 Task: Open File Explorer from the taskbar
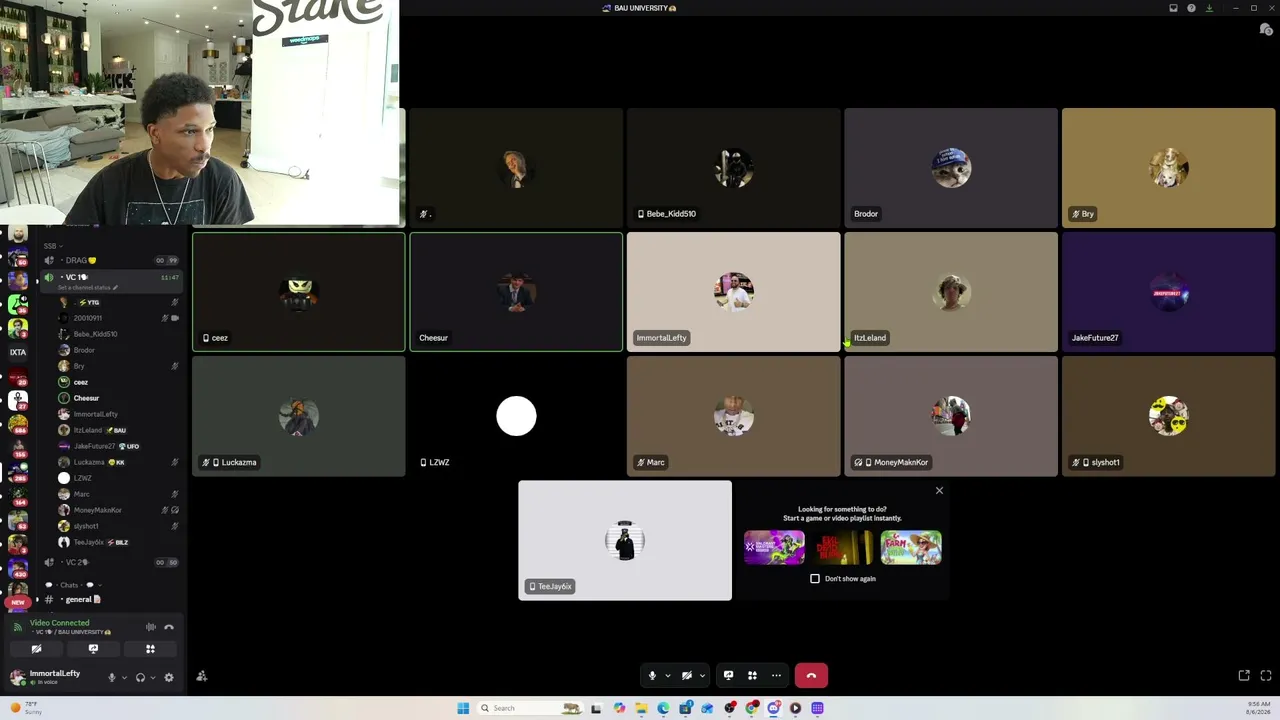[x=641, y=708]
